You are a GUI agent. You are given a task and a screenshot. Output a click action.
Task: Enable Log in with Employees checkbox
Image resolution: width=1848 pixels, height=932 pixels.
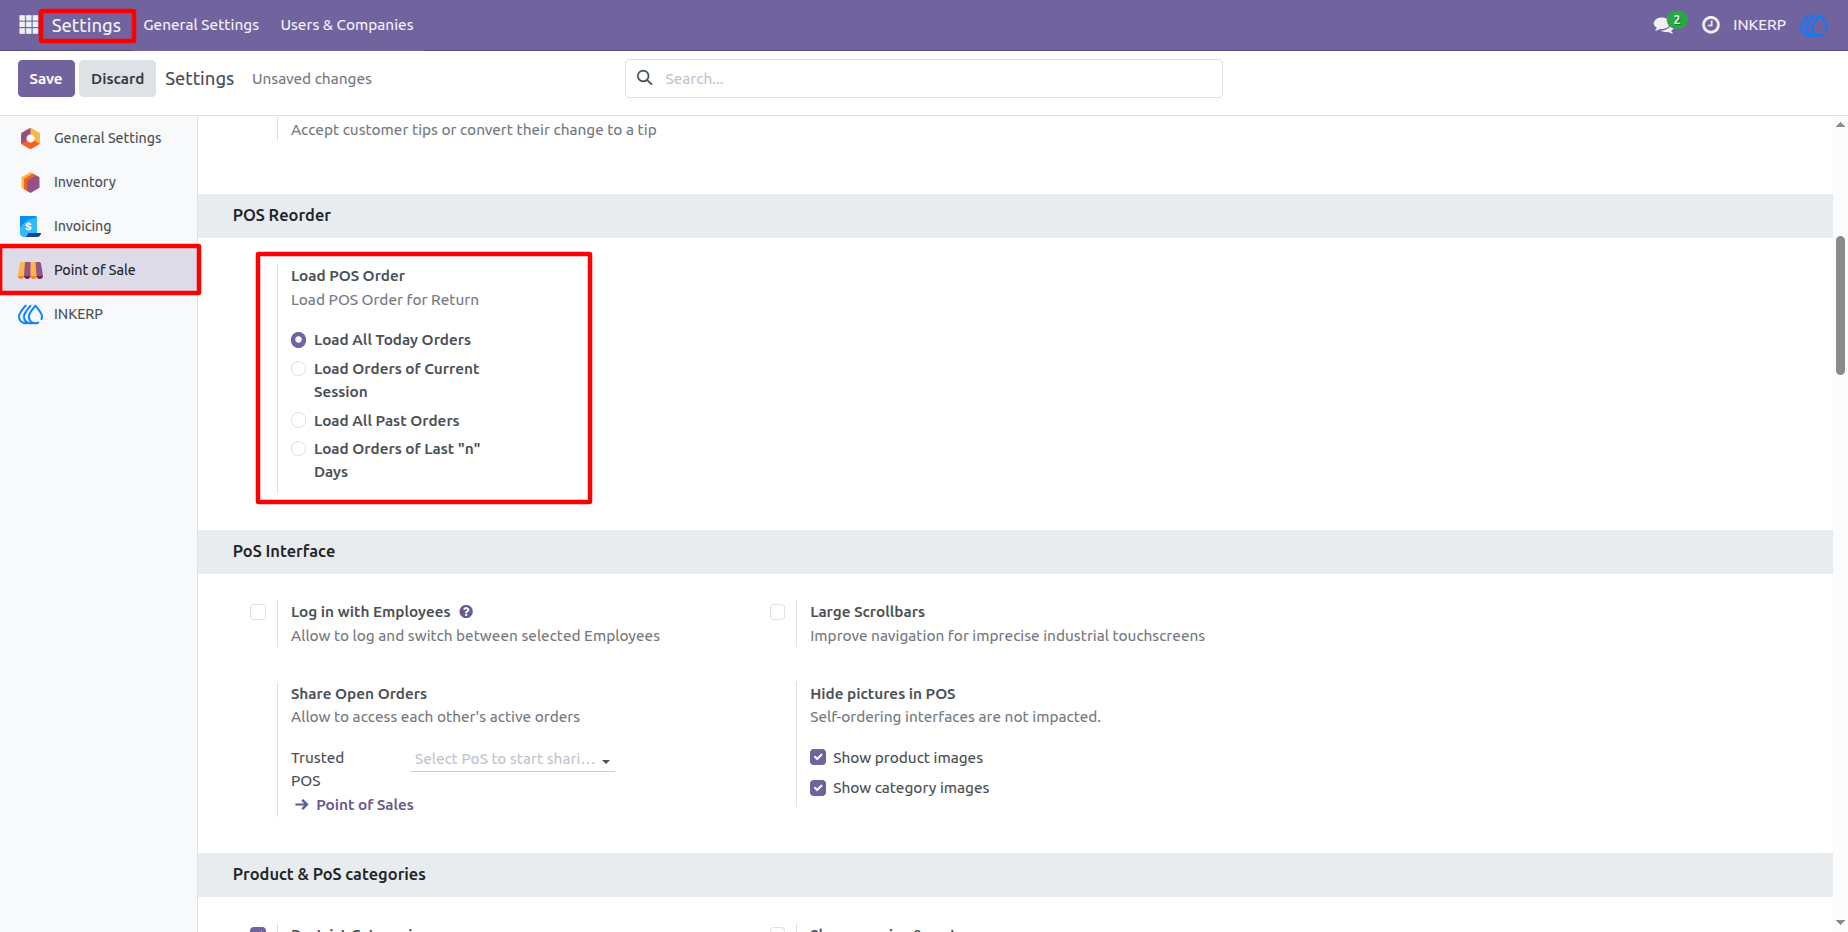click(x=258, y=612)
